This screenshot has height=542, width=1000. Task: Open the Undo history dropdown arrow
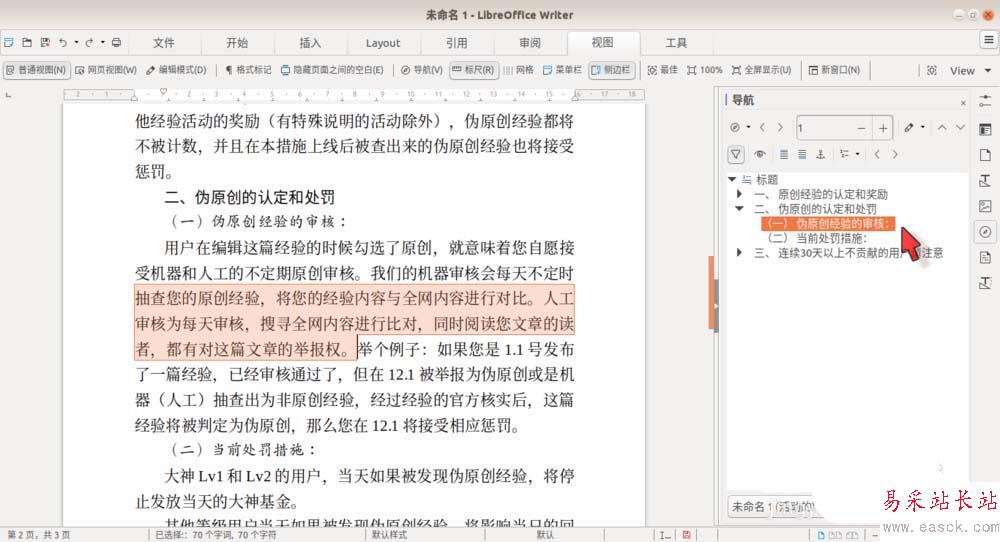point(76,43)
